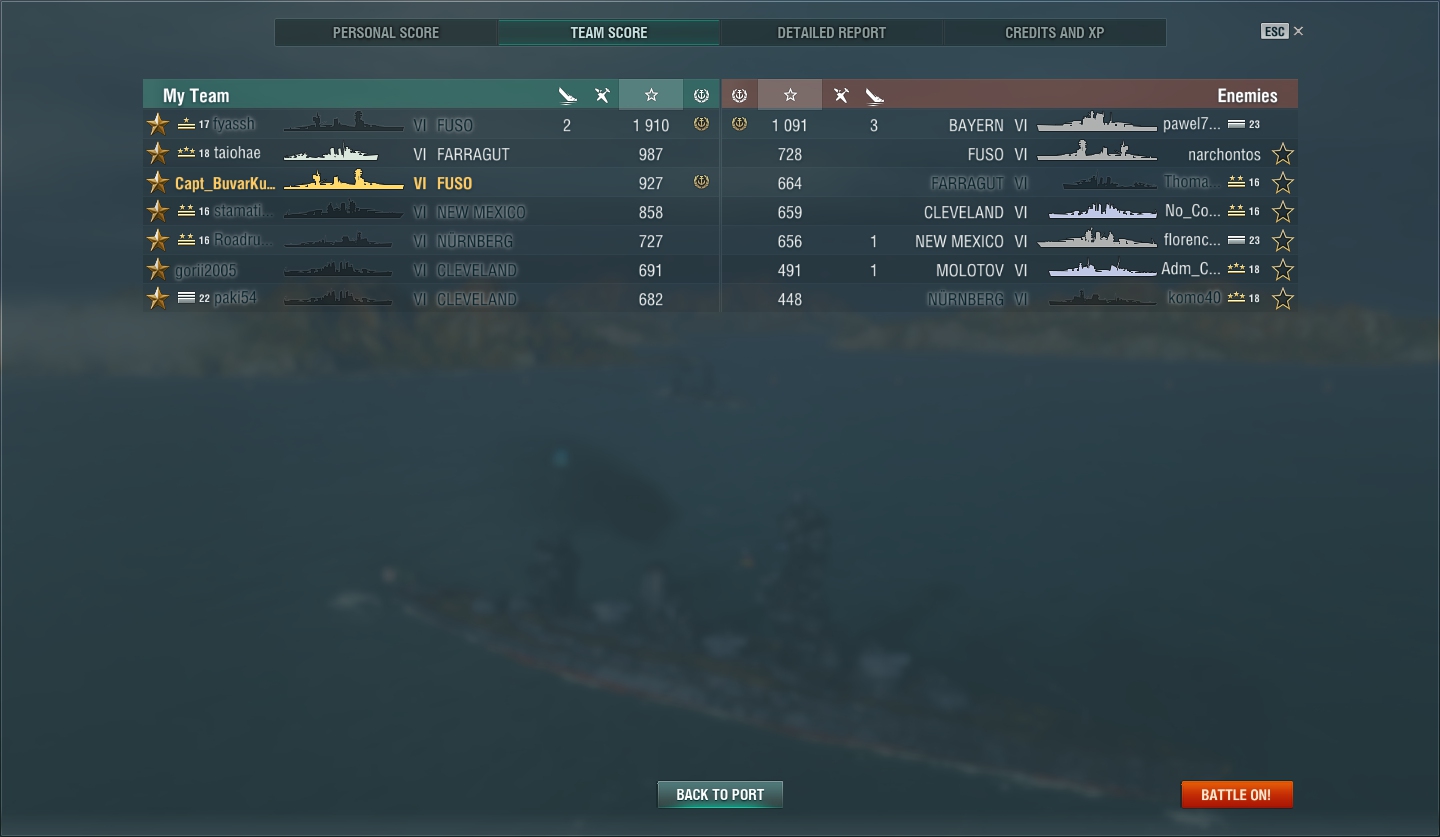The width and height of the screenshot is (1440, 837).
Task: Sort My Team by aircraft shot down icon
Action: pyautogui.click(x=602, y=96)
